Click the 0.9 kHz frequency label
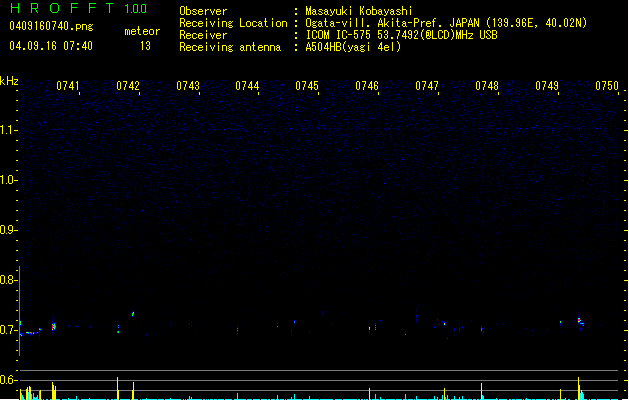629x400 pixels. click(9, 230)
